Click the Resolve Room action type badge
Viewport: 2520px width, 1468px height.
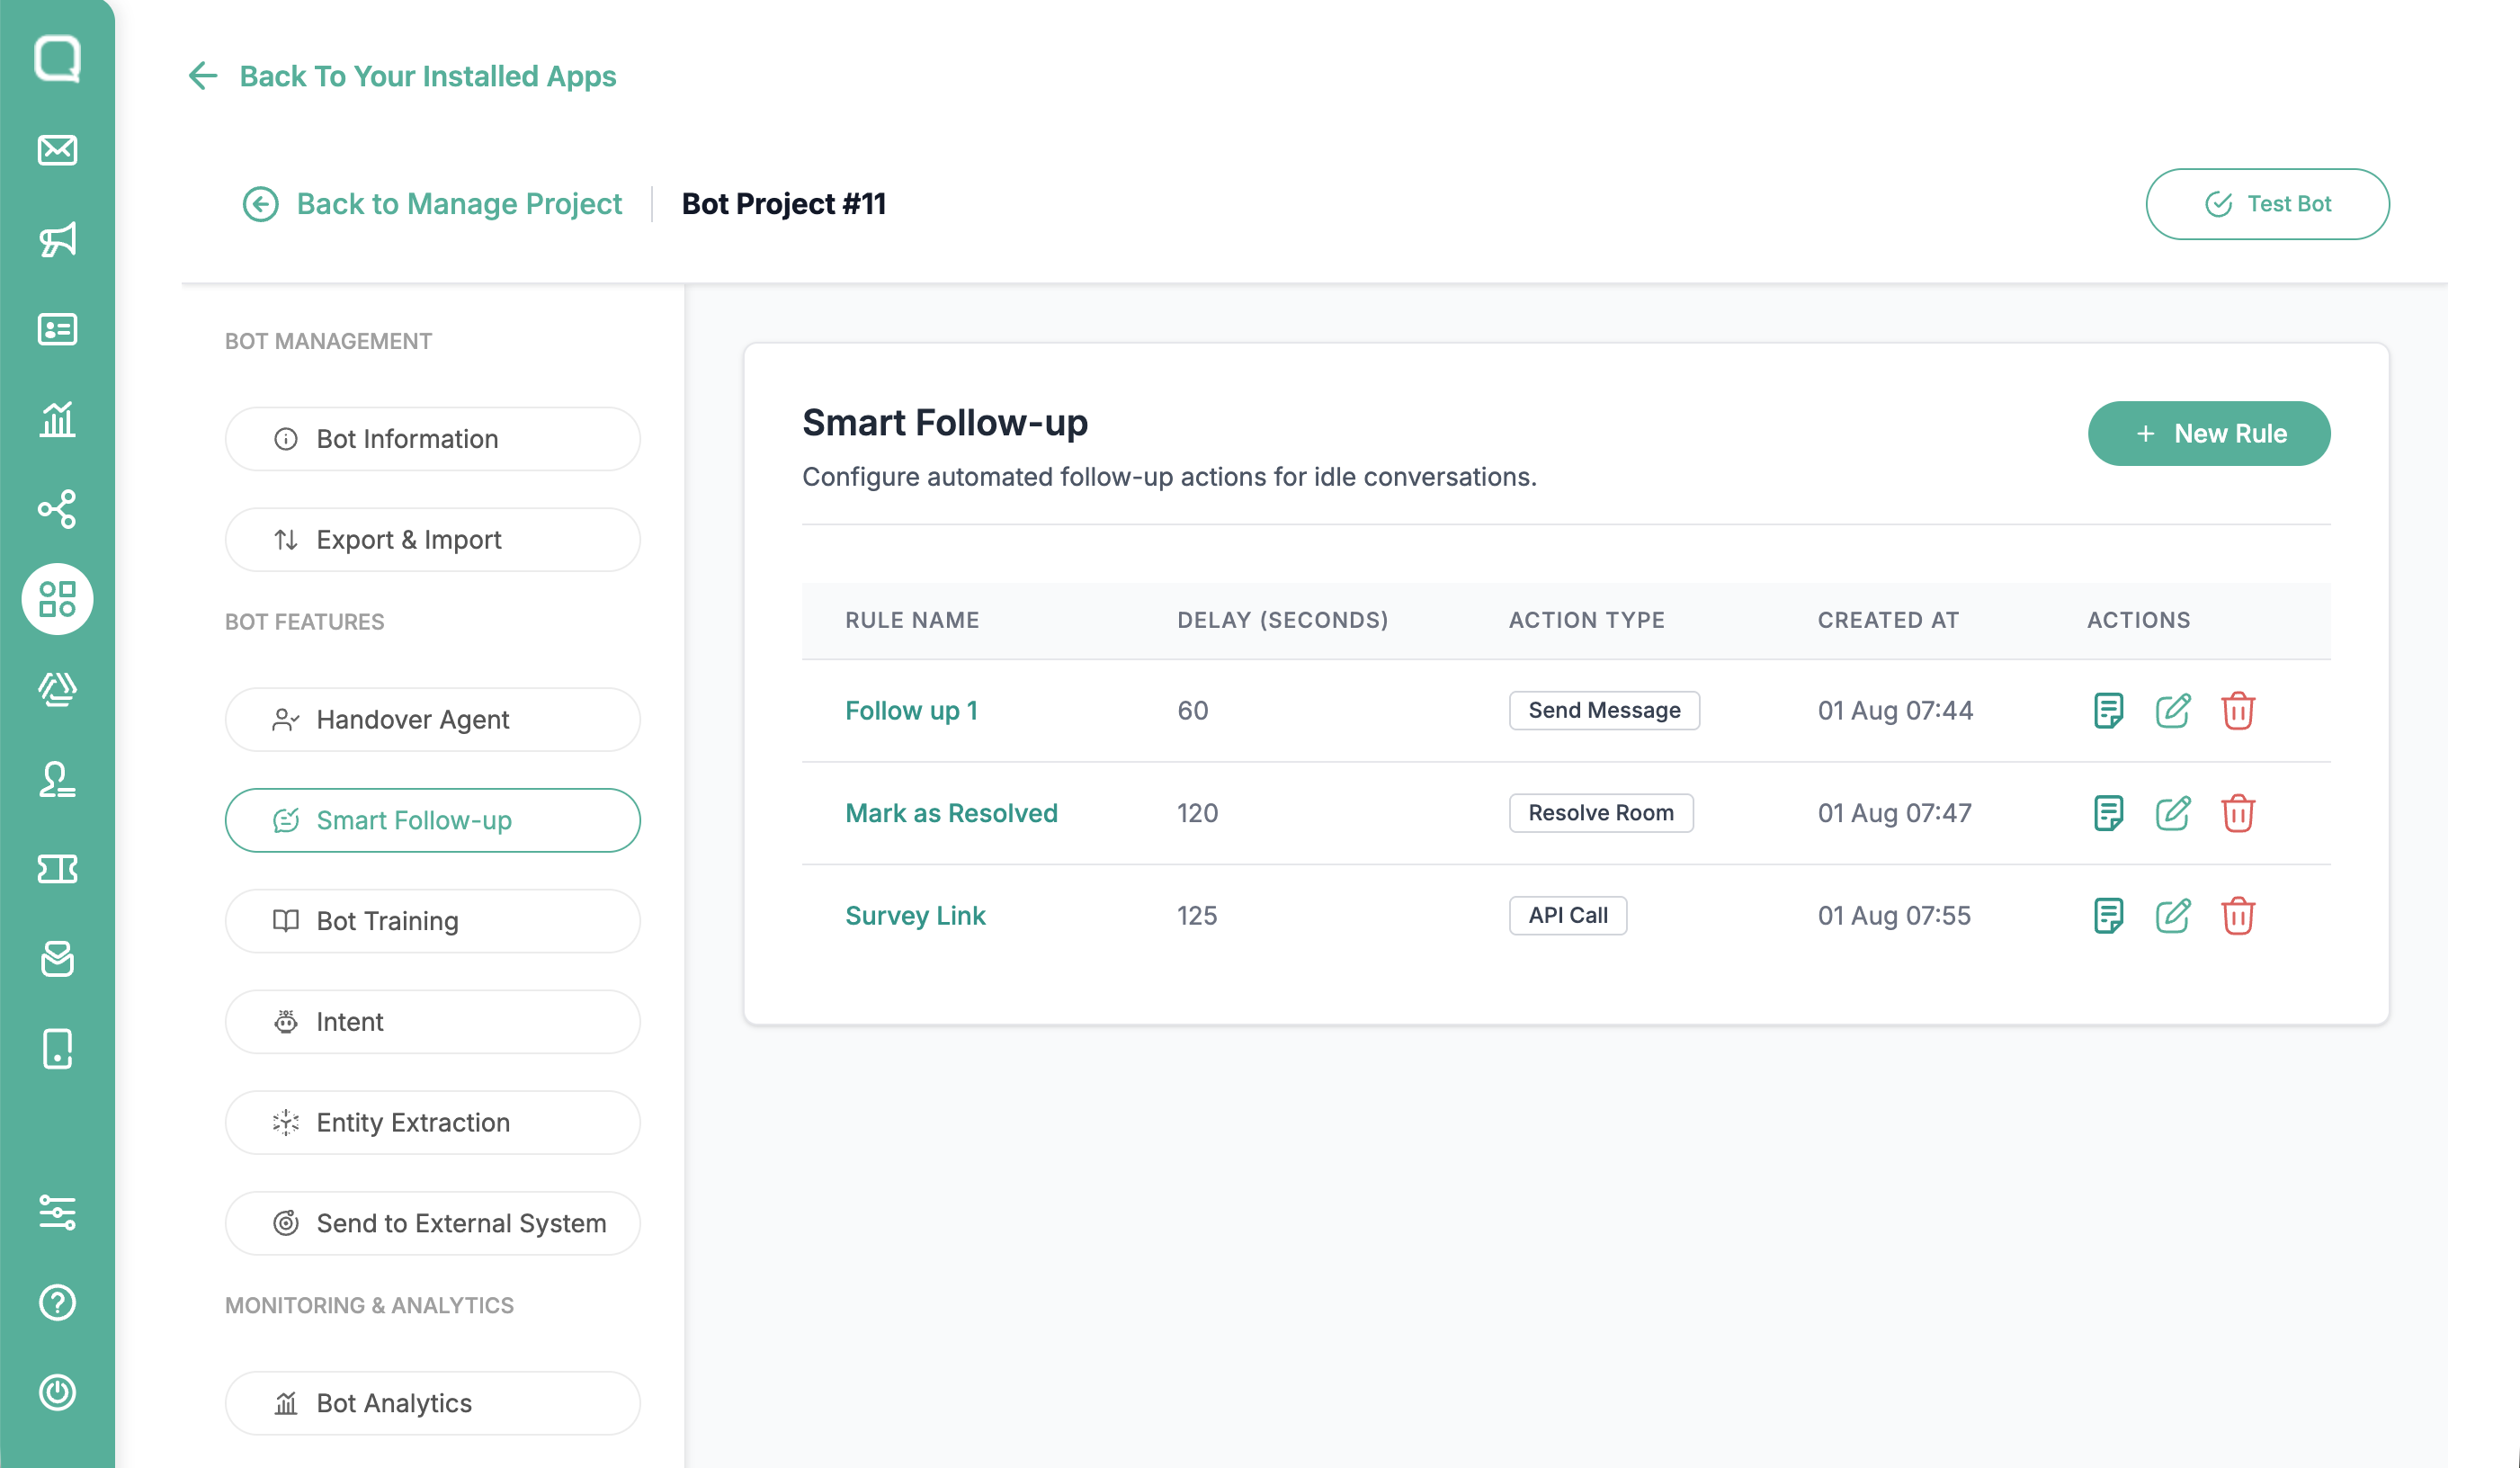(1601, 813)
